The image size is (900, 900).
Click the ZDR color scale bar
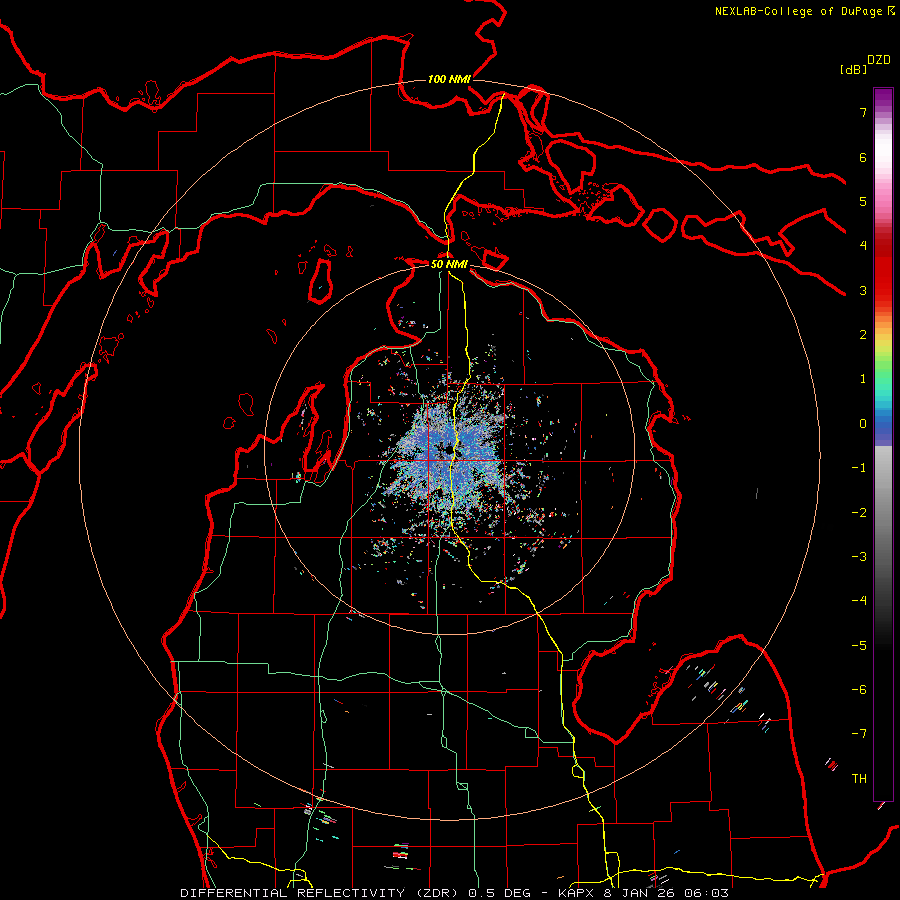pos(883,444)
